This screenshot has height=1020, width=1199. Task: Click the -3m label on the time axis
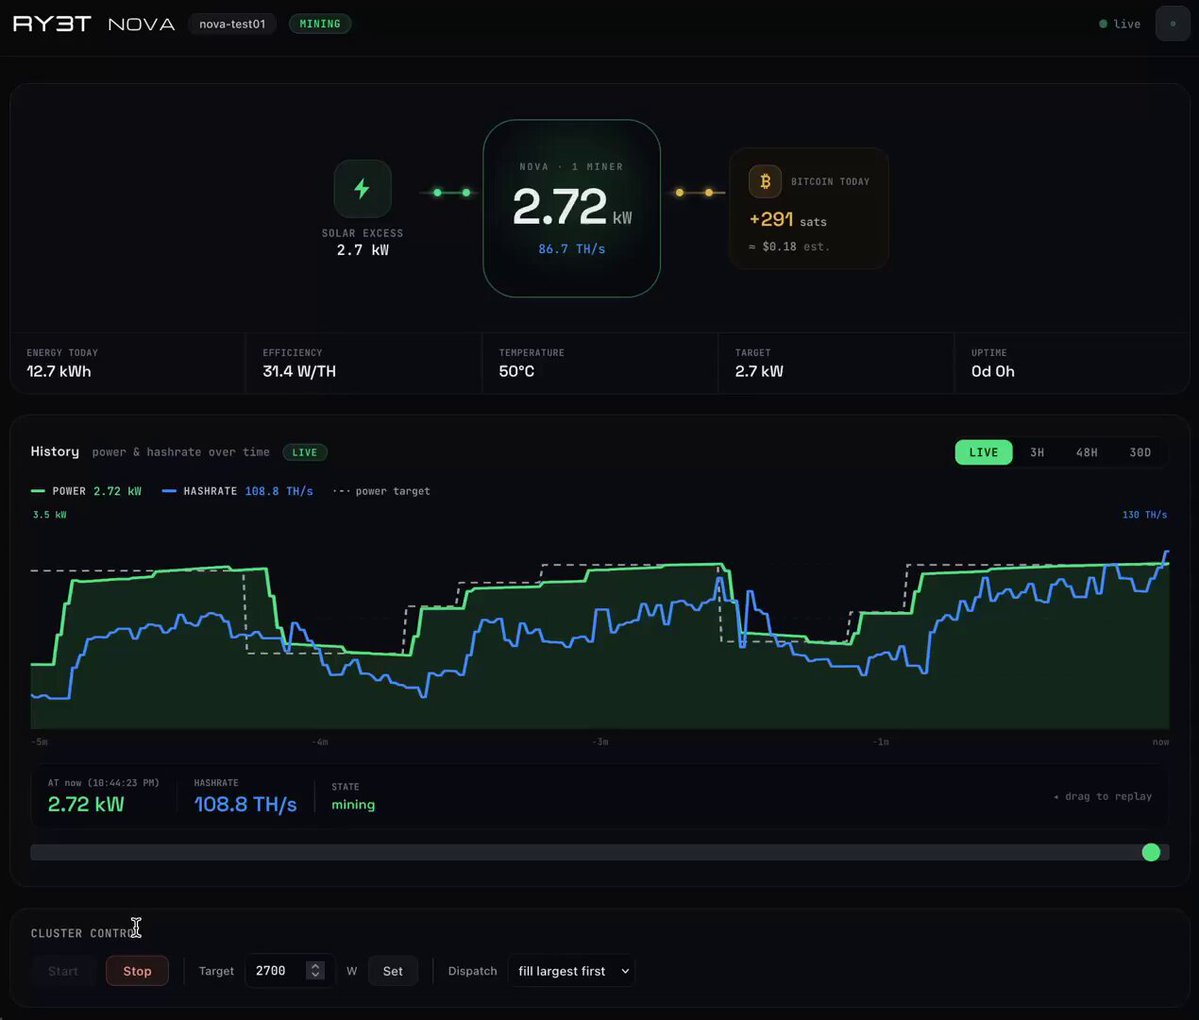click(x=600, y=742)
